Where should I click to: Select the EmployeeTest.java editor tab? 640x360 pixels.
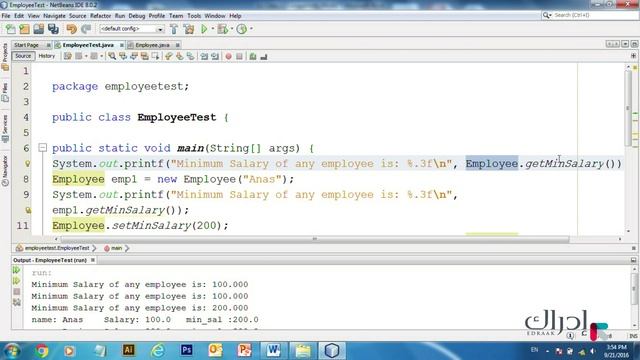88,45
